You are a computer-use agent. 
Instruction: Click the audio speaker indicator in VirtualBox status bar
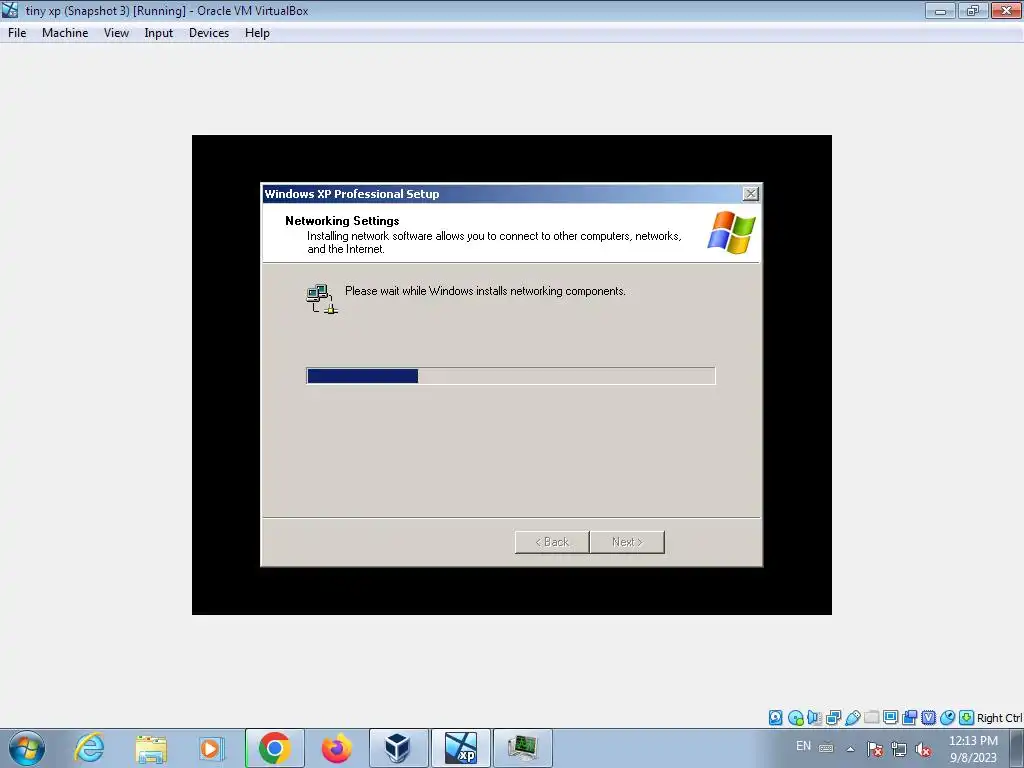(x=814, y=718)
